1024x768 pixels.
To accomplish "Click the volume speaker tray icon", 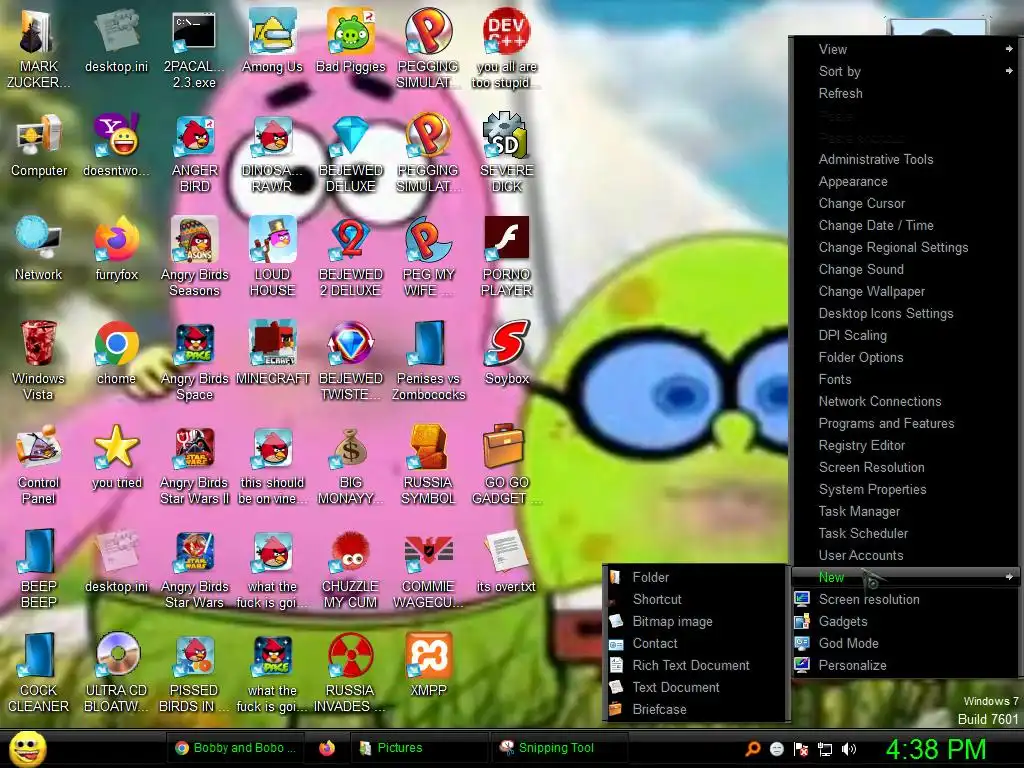I will (849, 749).
